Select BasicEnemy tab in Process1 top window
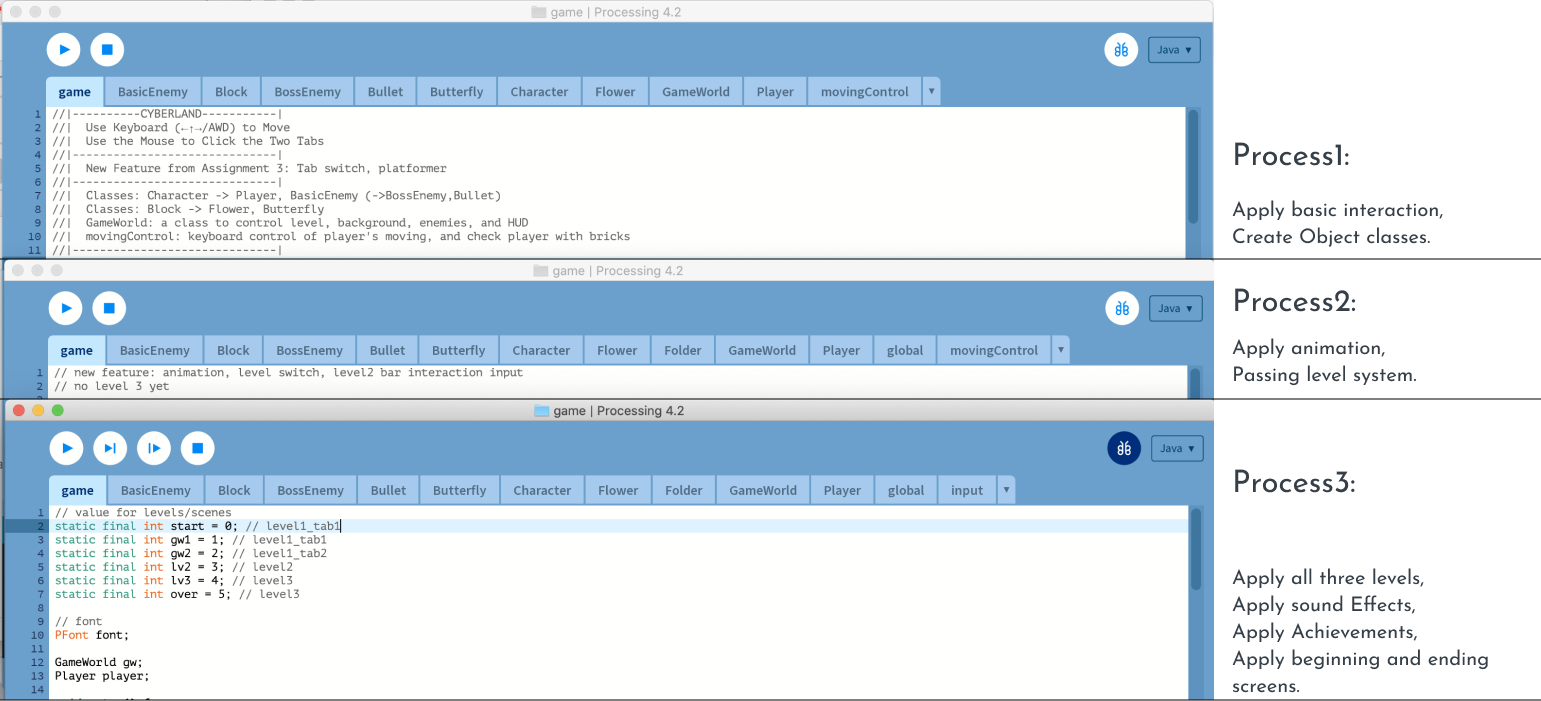 pyautogui.click(x=153, y=91)
